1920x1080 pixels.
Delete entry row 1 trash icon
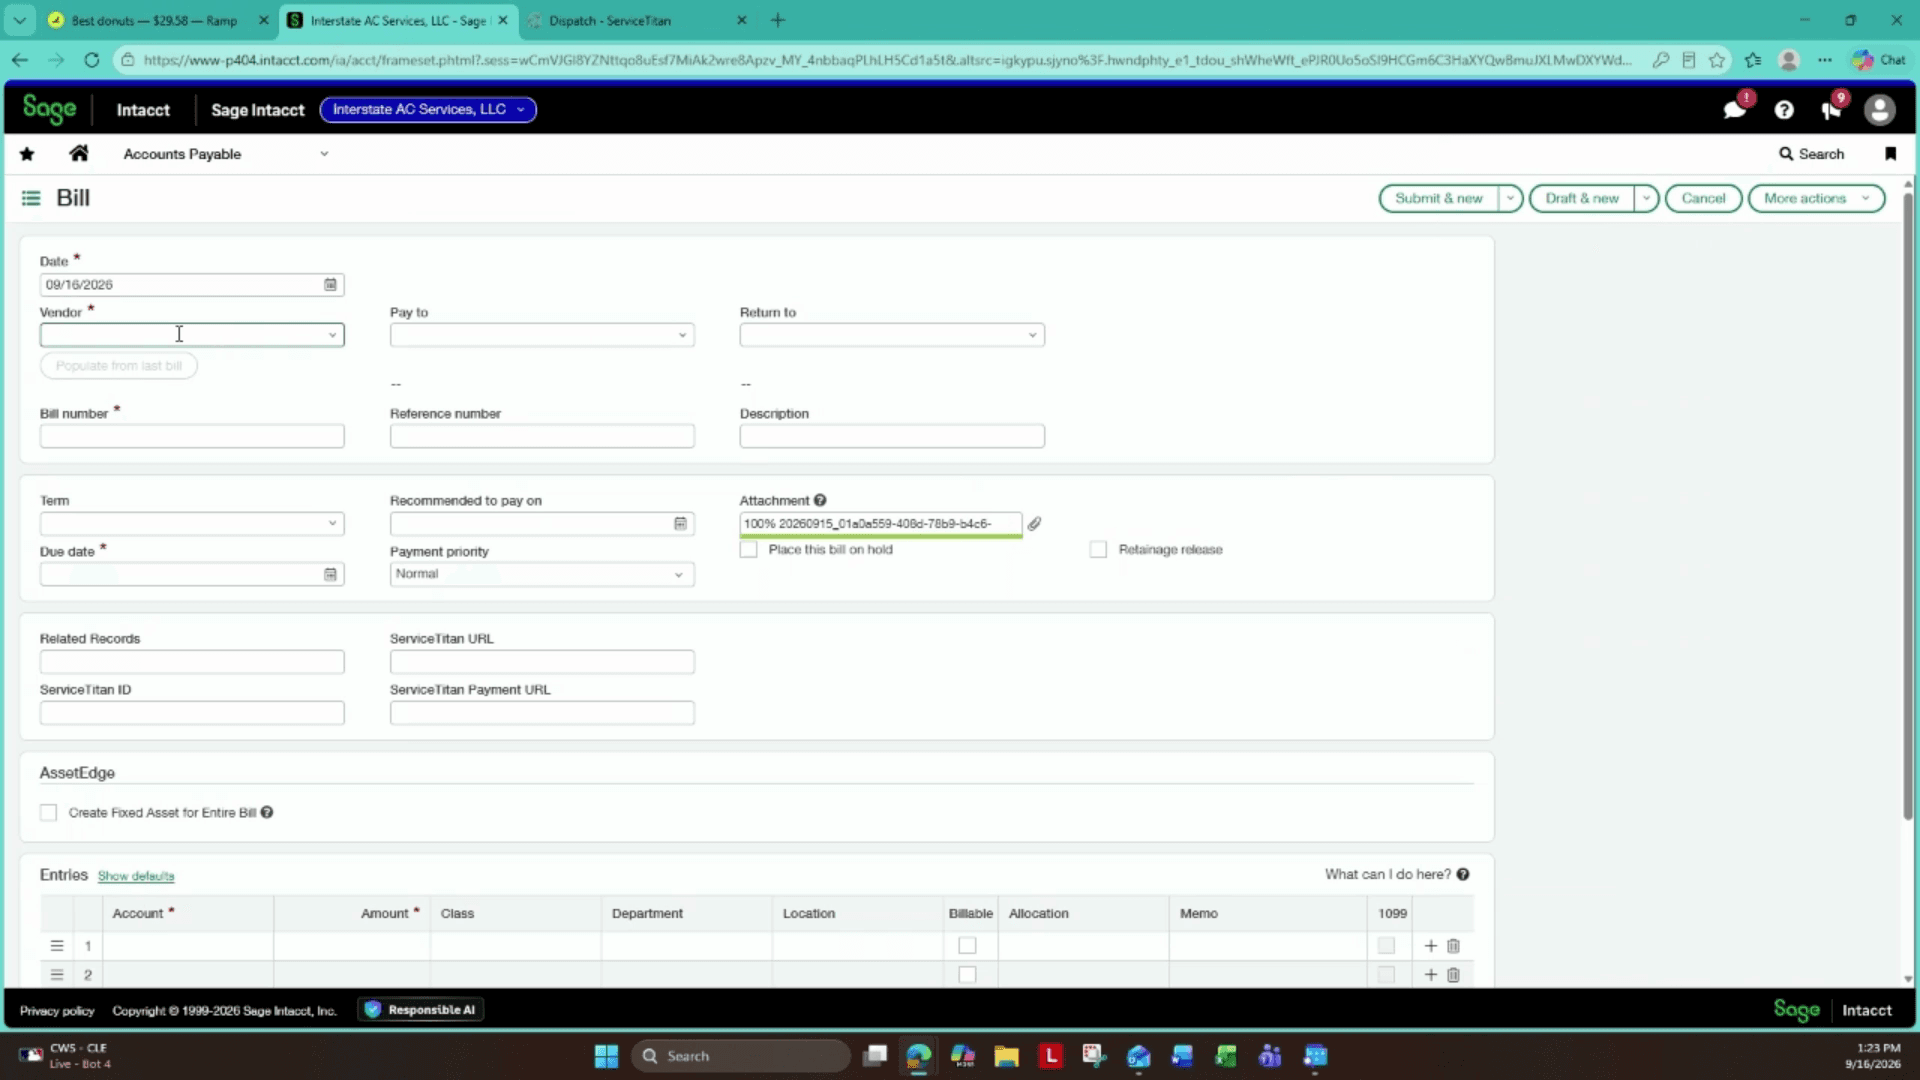tap(1453, 946)
